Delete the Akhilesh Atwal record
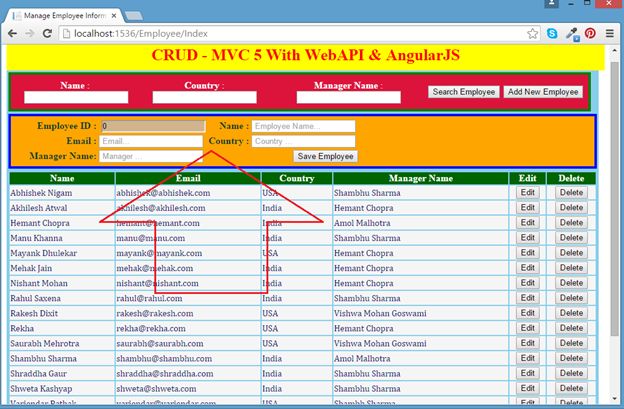This screenshot has width=624, height=409. point(571,208)
